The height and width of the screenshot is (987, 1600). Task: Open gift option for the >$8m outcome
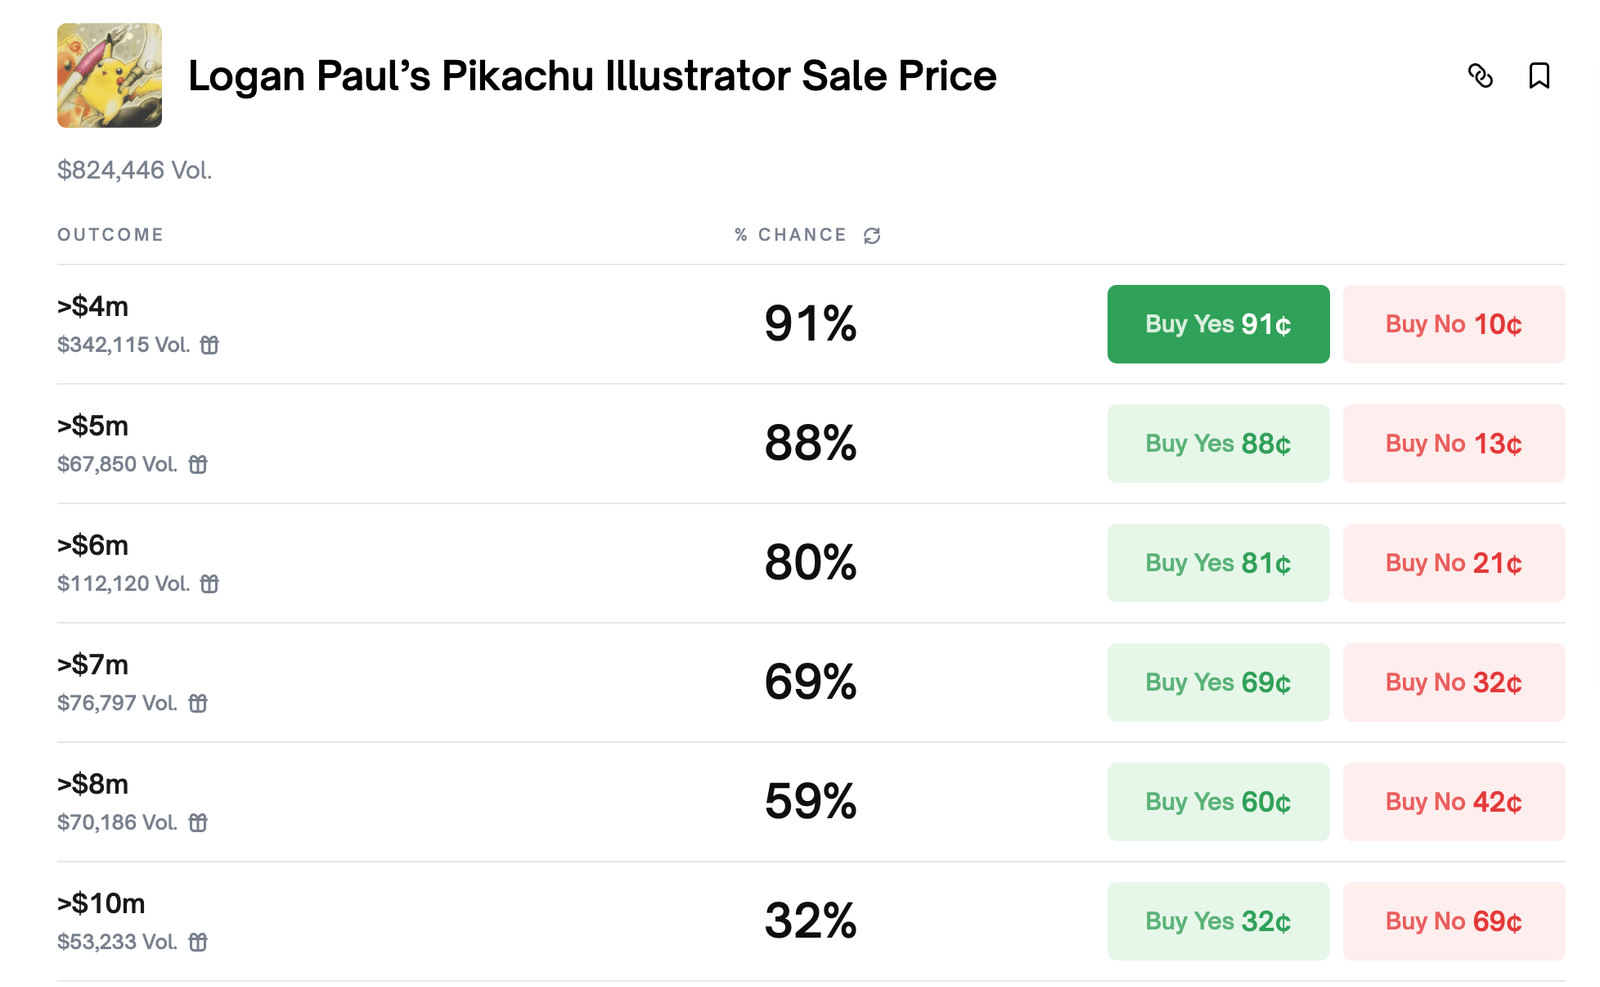pos(198,822)
